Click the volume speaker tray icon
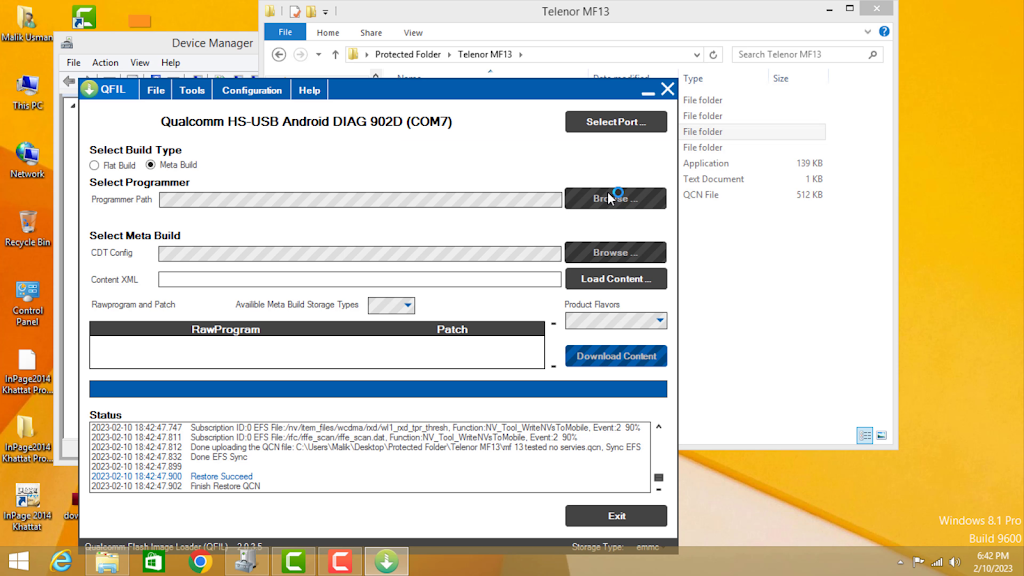This screenshot has width=1024, height=576. (955, 562)
